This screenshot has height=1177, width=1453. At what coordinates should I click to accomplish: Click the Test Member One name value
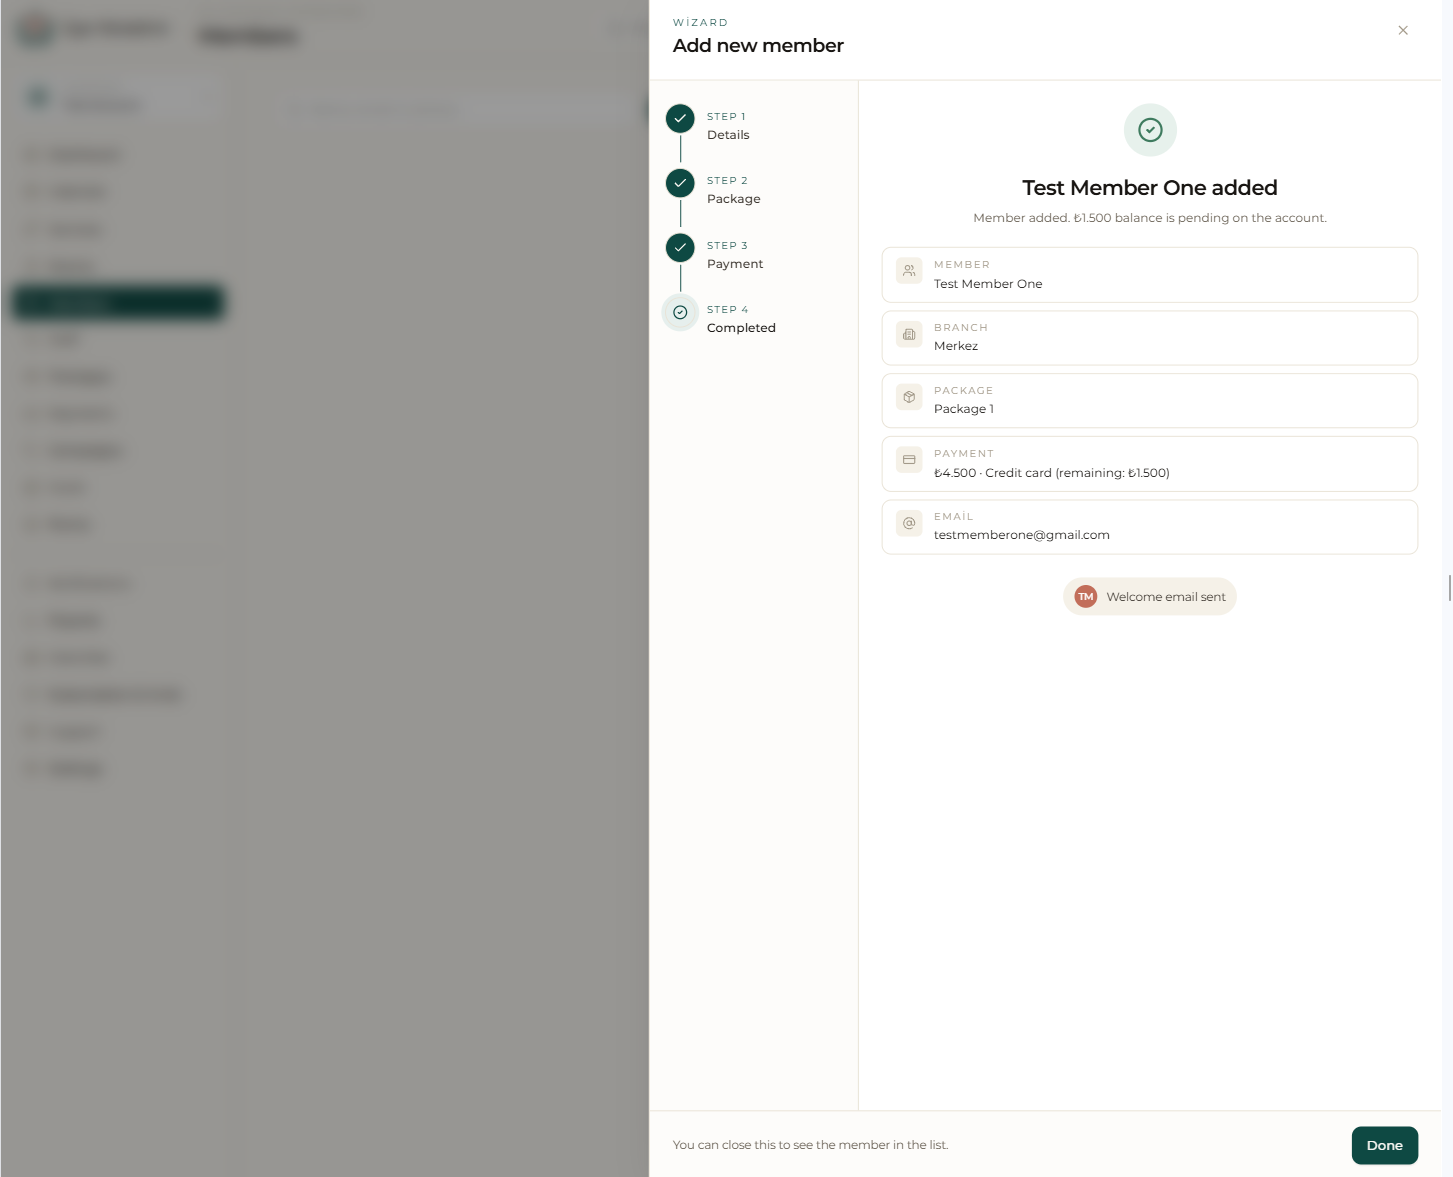(988, 284)
